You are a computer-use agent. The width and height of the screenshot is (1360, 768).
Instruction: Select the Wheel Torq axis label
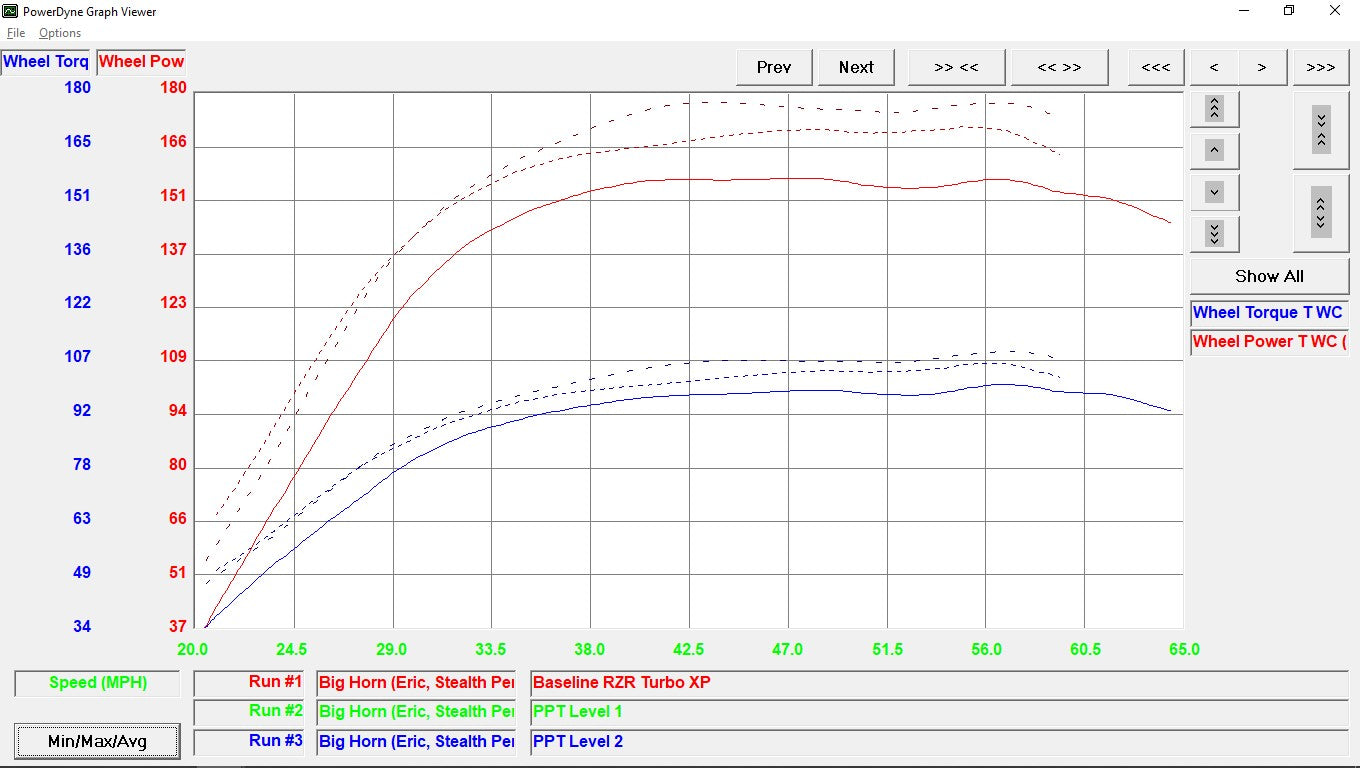point(46,62)
